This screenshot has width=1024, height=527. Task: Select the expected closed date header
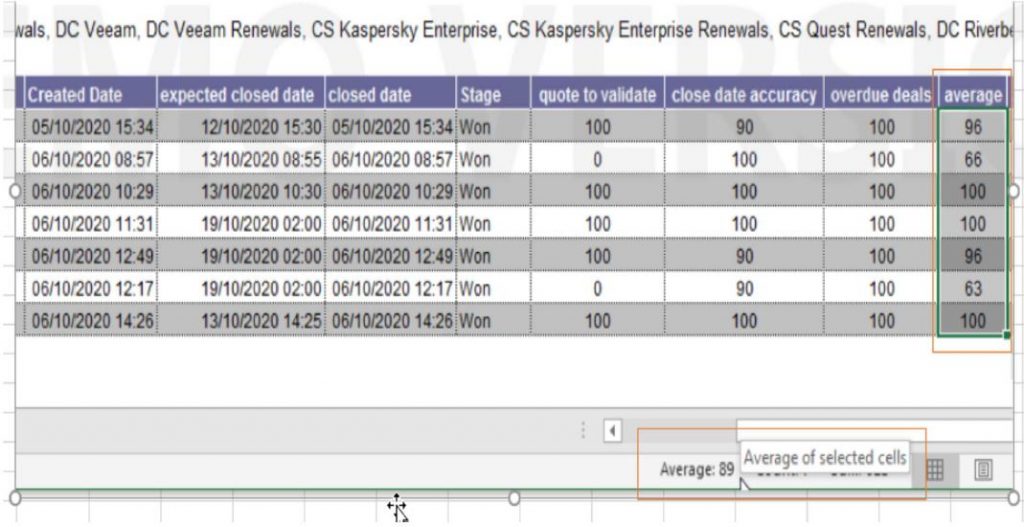click(240, 95)
